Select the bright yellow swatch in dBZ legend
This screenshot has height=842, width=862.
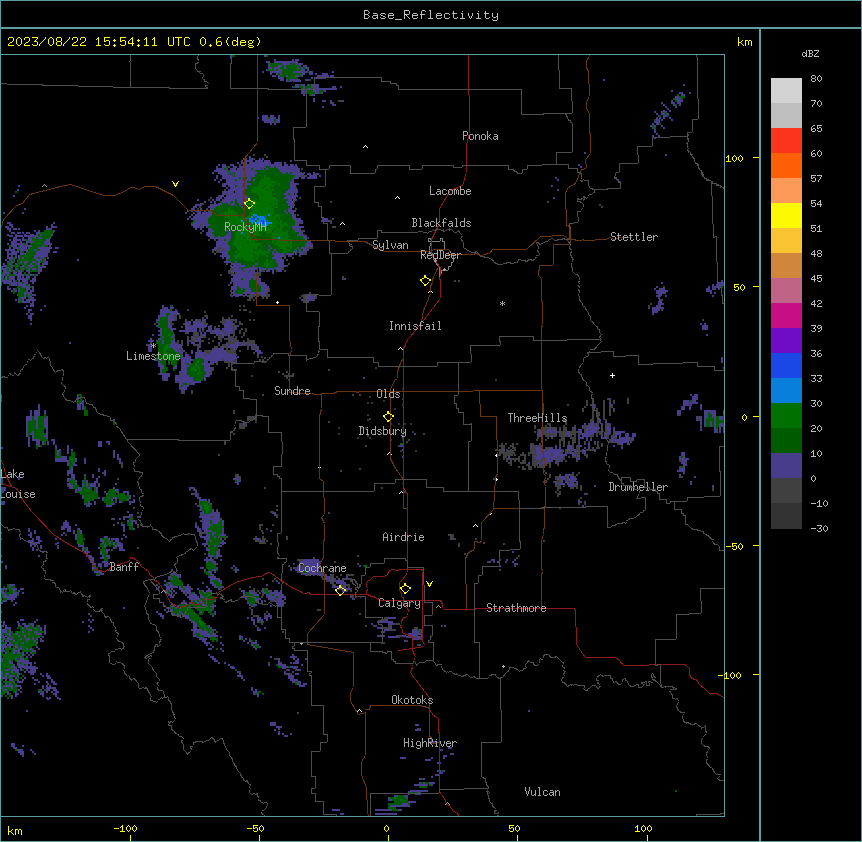786,215
